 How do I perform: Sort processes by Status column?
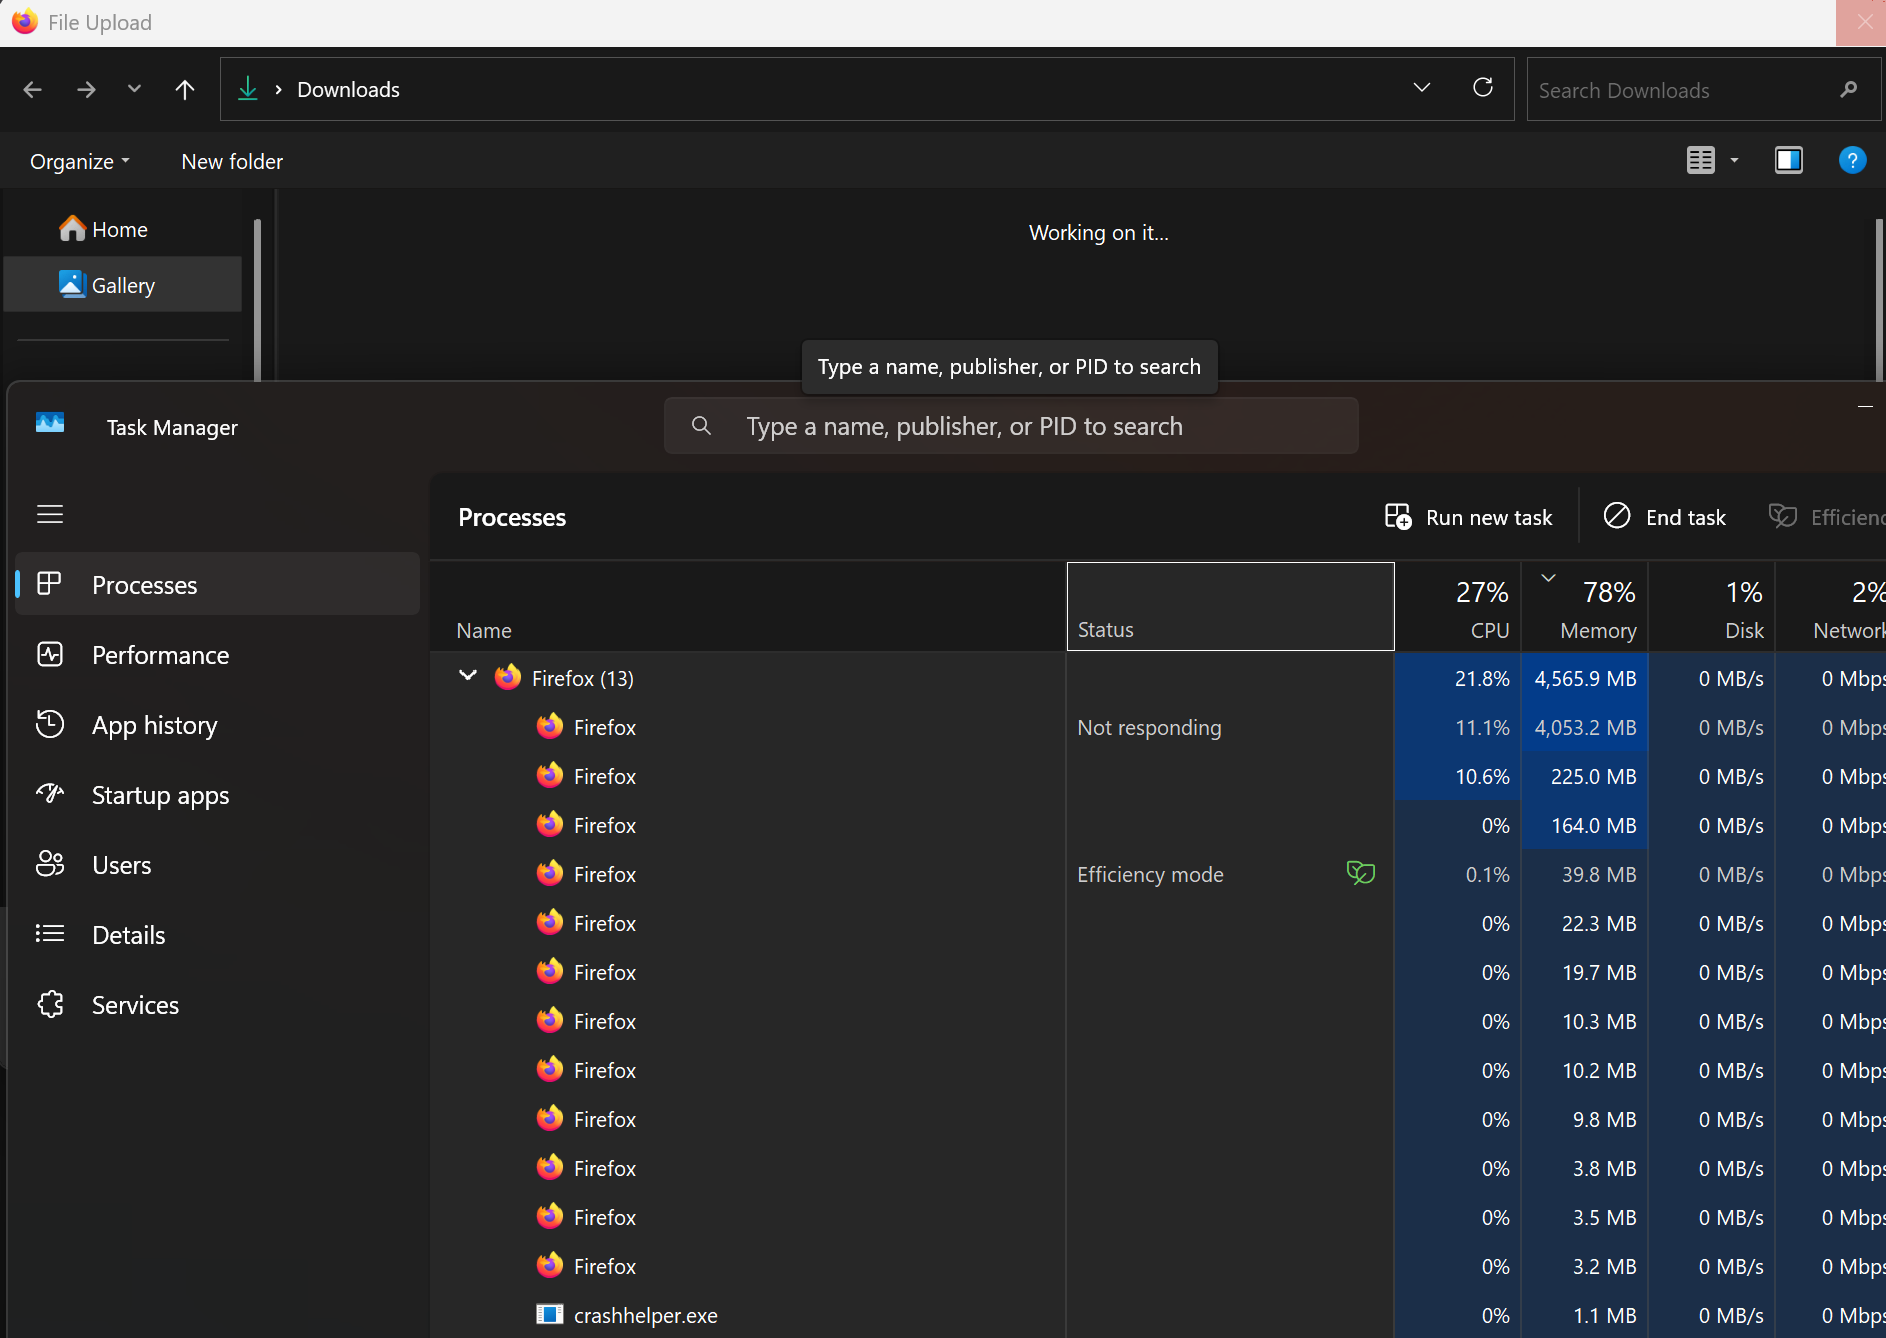(1230, 606)
